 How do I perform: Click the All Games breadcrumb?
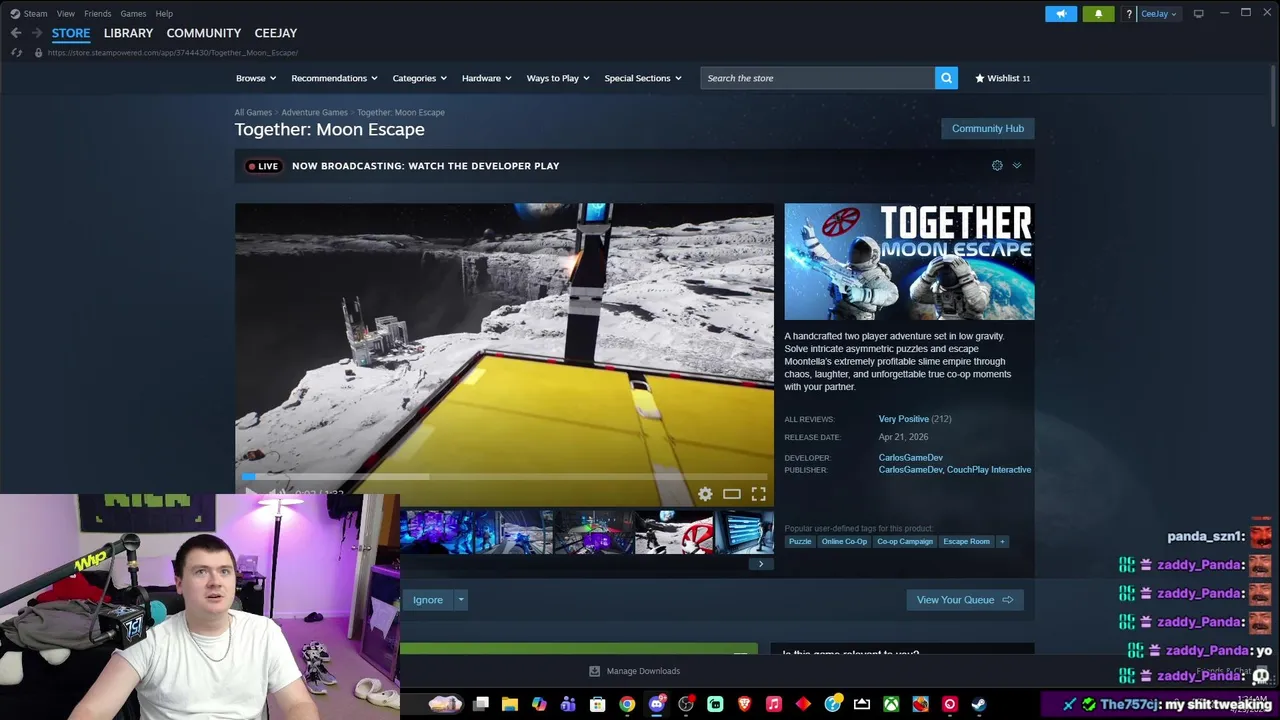(x=253, y=112)
